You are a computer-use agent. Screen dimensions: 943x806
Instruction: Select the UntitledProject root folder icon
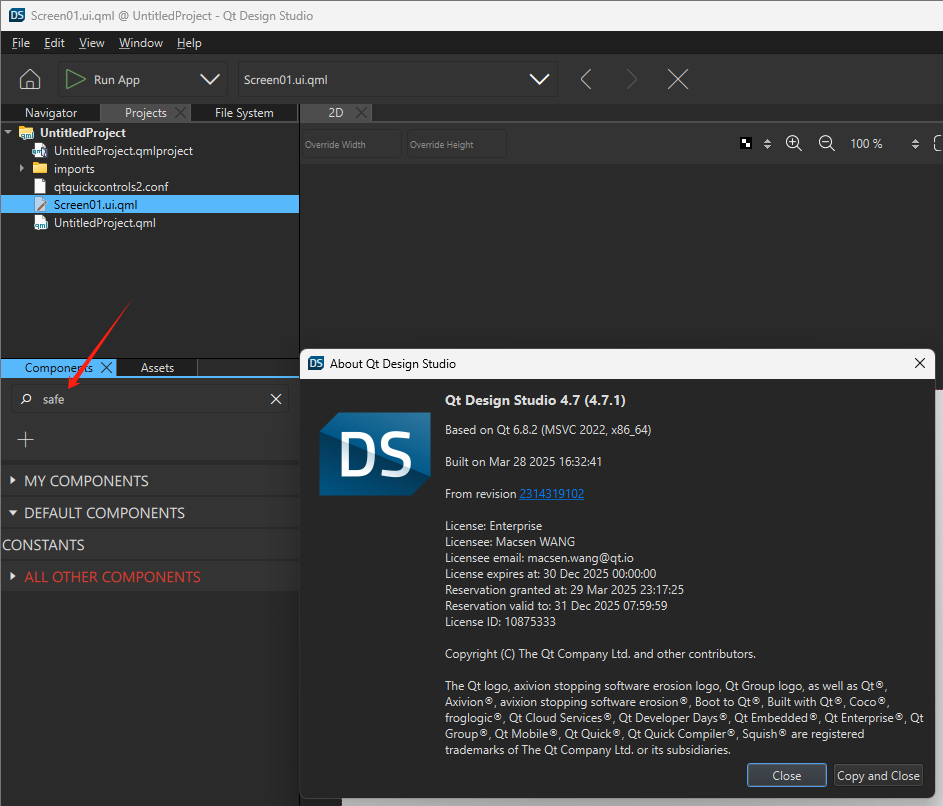[x=26, y=133]
